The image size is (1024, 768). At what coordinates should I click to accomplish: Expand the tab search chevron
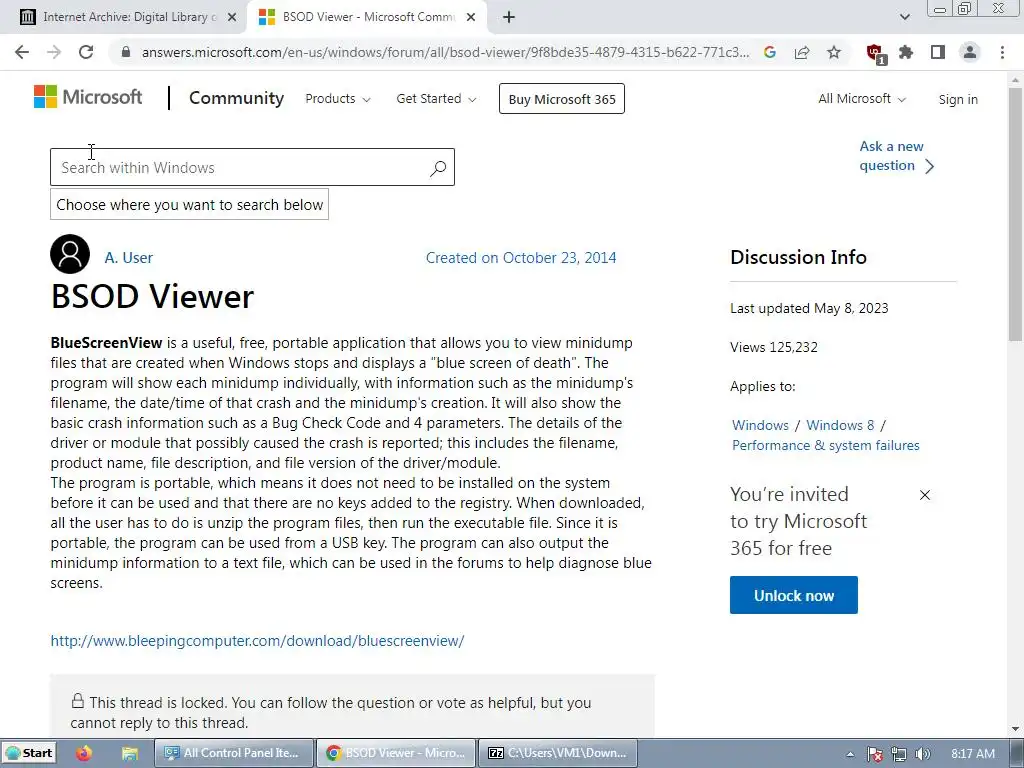(x=904, y=17)
